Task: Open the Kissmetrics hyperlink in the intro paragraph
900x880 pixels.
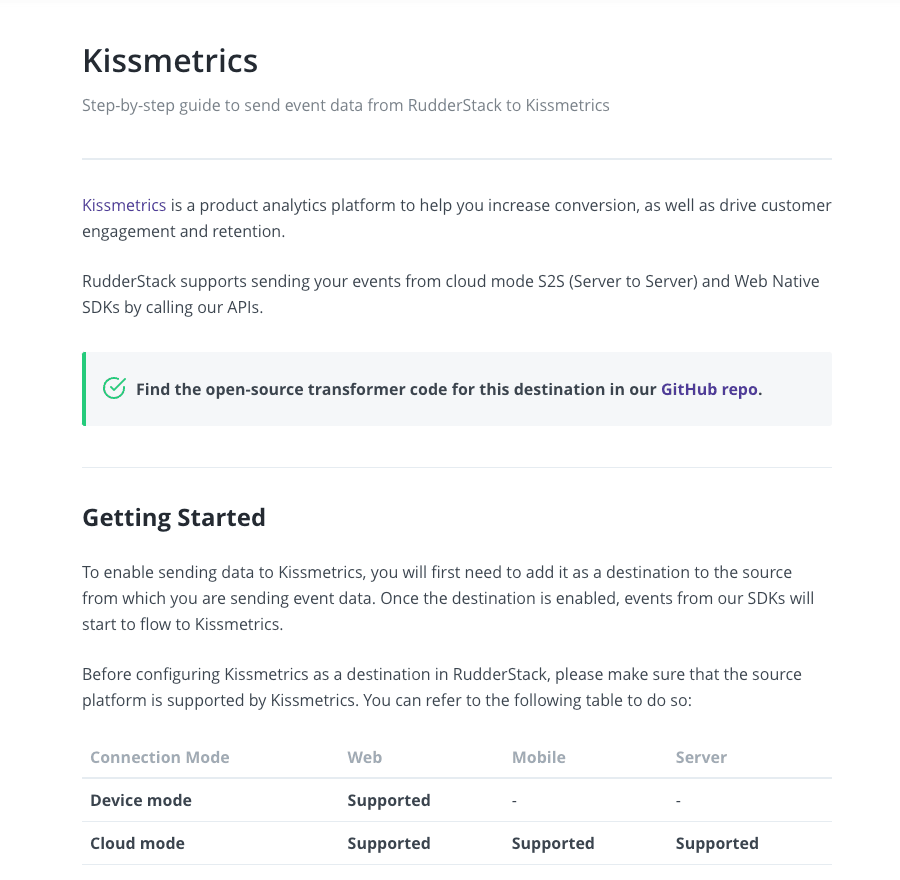Action: 124,206
